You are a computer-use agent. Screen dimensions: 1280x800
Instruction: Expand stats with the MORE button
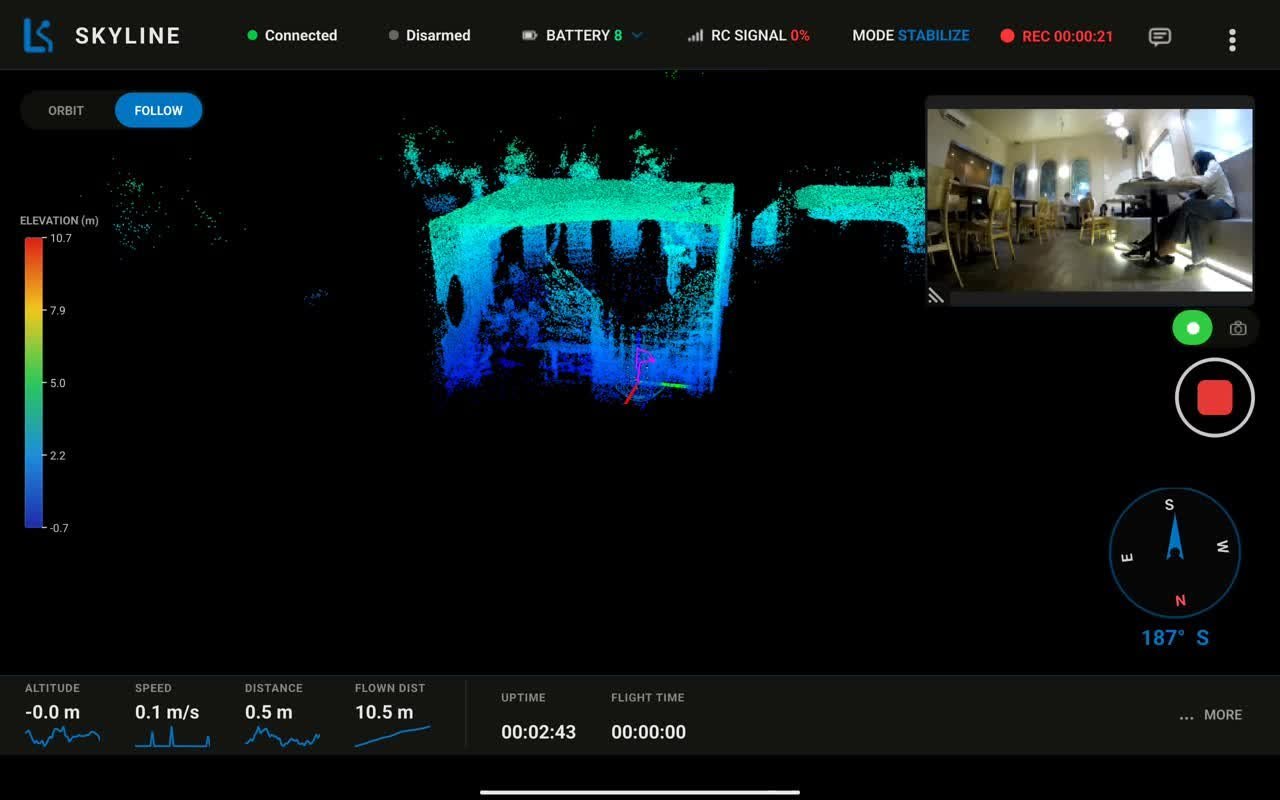point(1211,715)
